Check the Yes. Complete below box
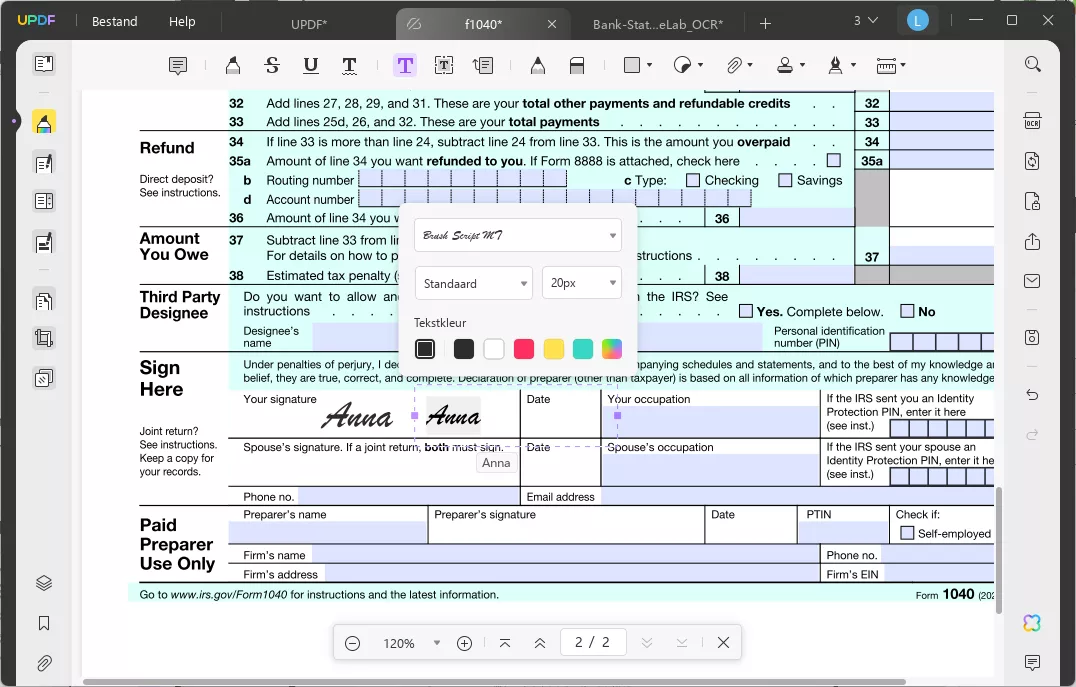Viewport: 1076px width, 687px height. click(x=746, y=311)
